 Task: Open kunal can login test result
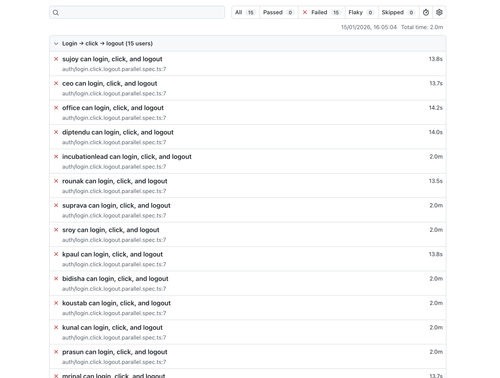pos(112,327)
